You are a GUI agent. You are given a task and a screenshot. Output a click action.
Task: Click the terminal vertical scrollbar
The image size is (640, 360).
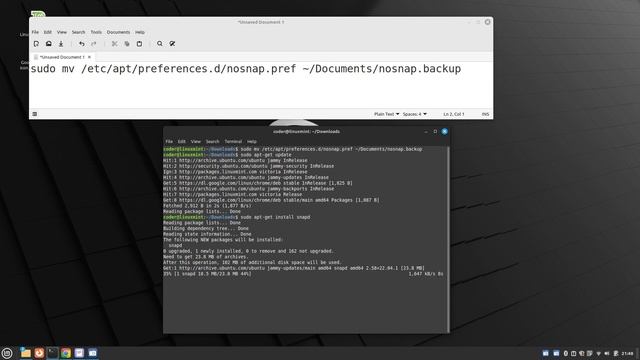coord(448,239)
